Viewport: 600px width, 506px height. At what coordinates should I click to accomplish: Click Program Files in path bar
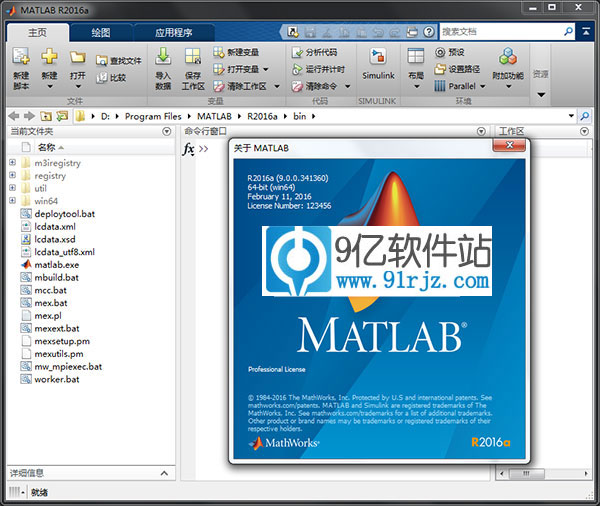(153, 116)
